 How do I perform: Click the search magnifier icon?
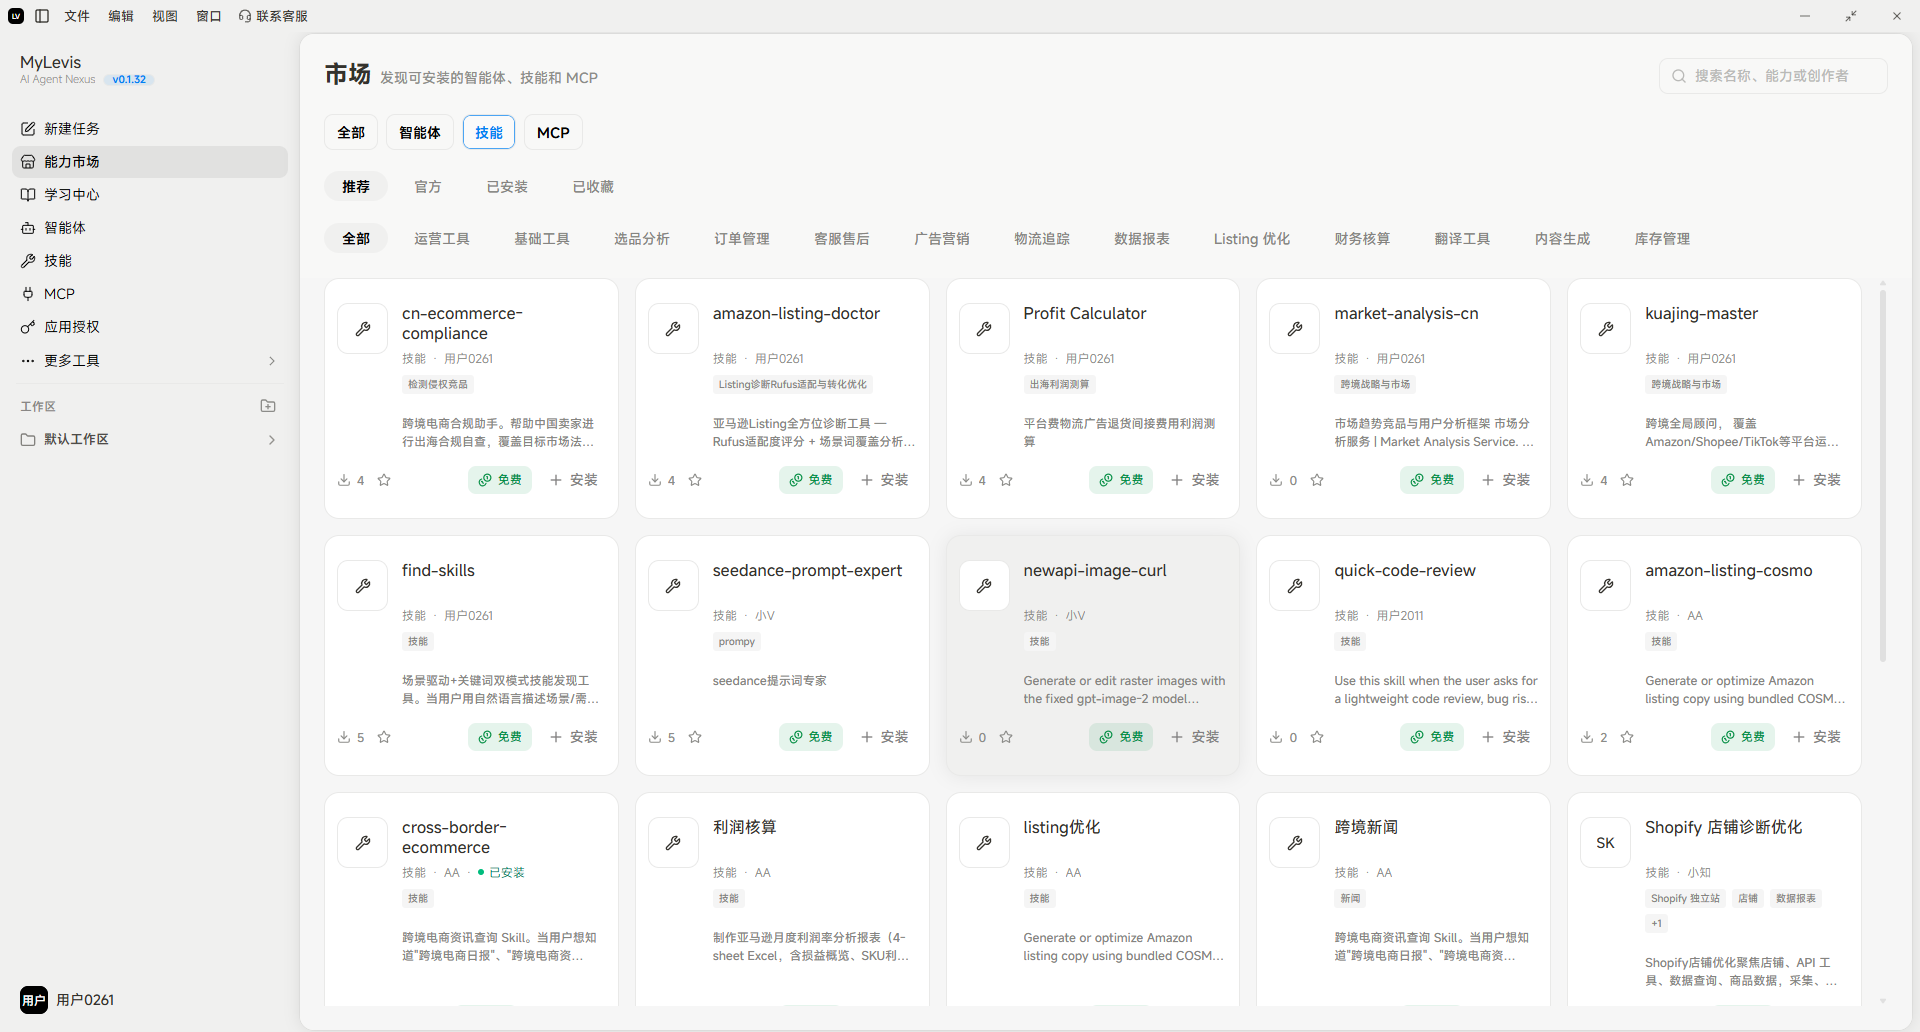pos(1679,76)
